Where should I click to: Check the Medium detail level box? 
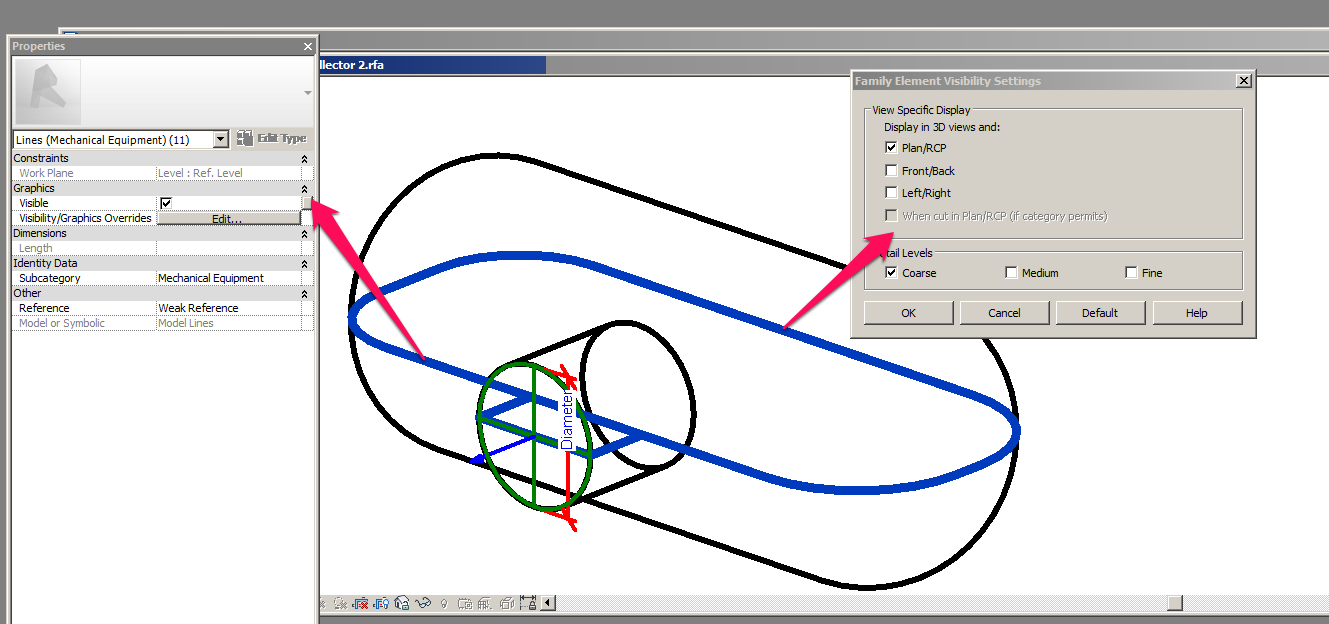coord(1011,272)
